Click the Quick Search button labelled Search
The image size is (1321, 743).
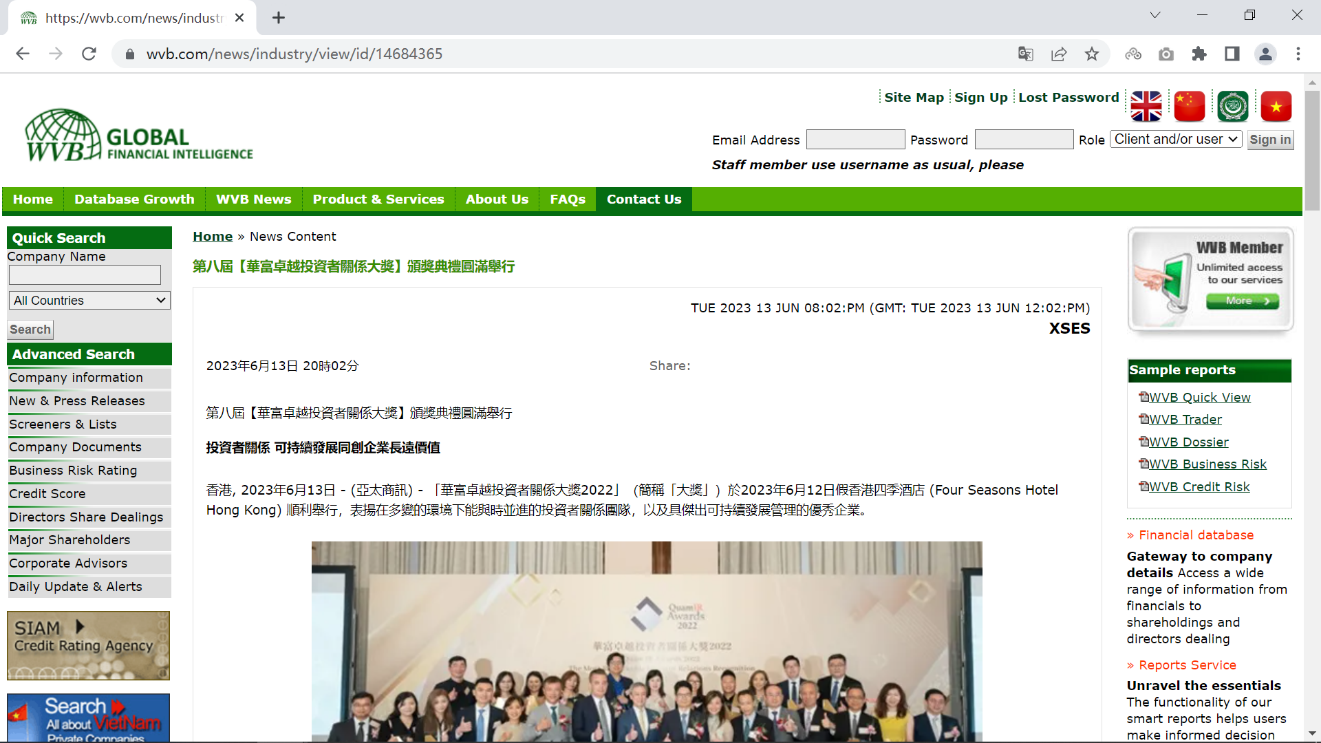(30, 329)
